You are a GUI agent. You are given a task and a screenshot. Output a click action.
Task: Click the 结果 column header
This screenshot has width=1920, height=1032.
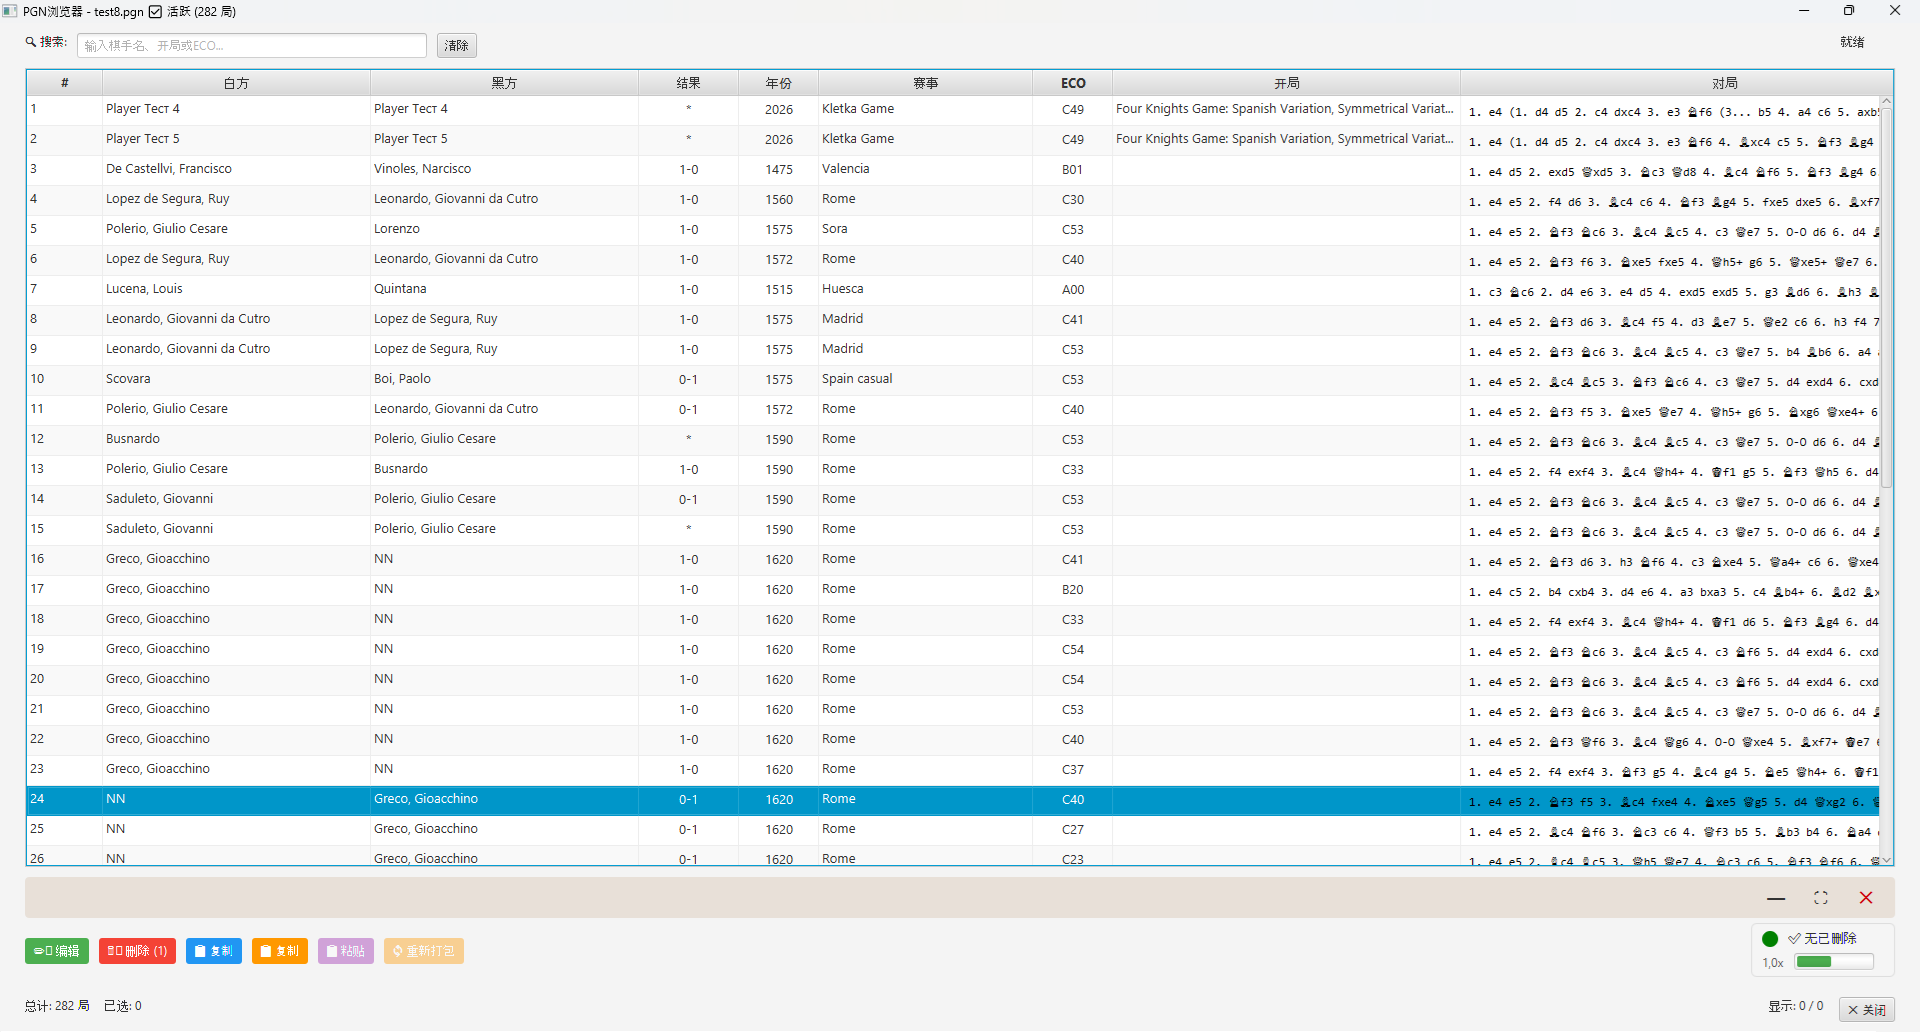click(689, 83)
